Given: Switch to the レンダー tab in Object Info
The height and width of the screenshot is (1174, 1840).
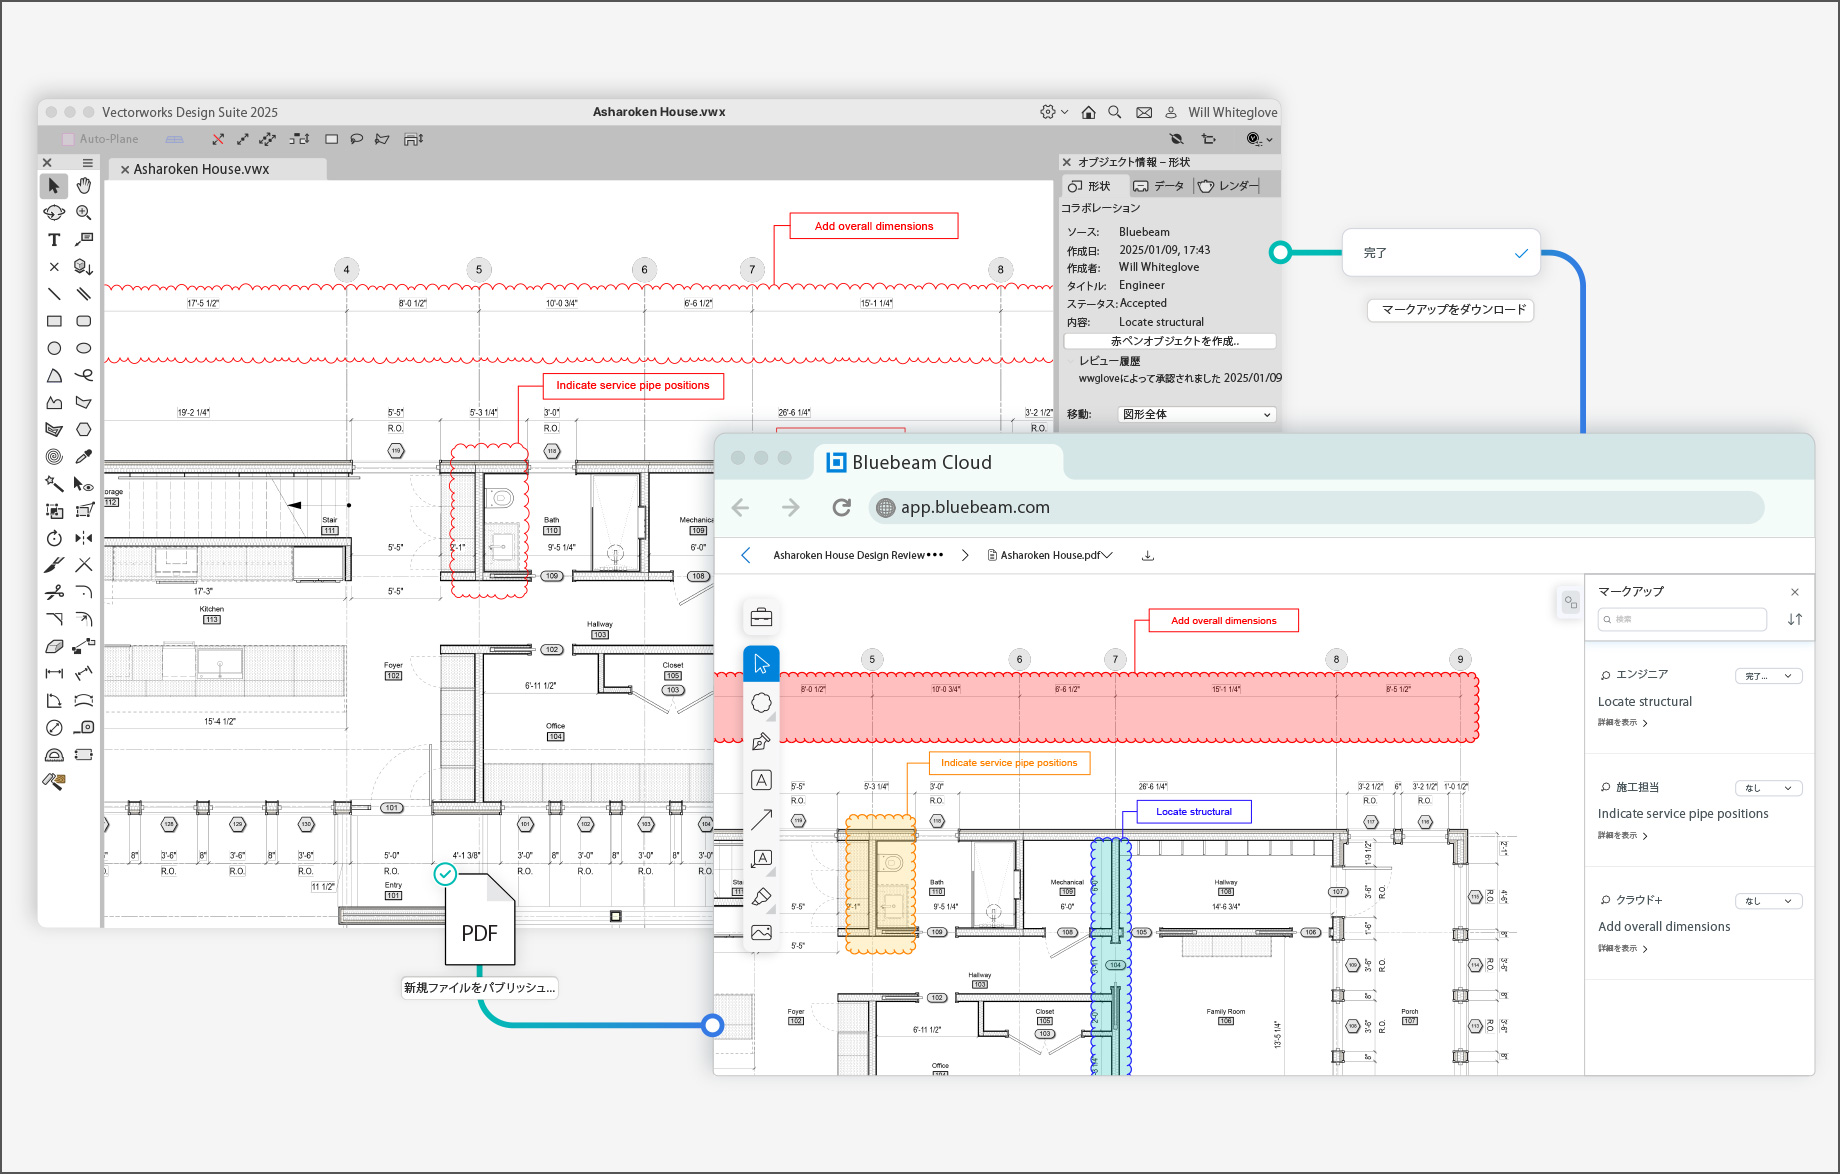Looking at the screenshot, I should click(x=1227, y=186).
